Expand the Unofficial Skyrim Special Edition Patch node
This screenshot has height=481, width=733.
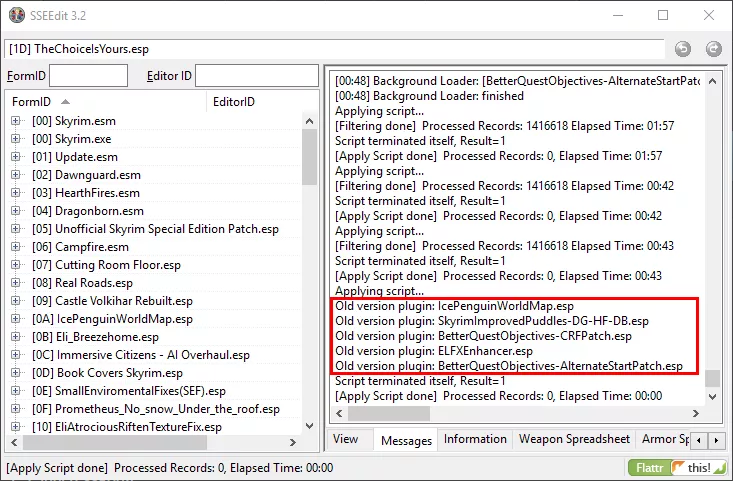[x=15, y=229]
